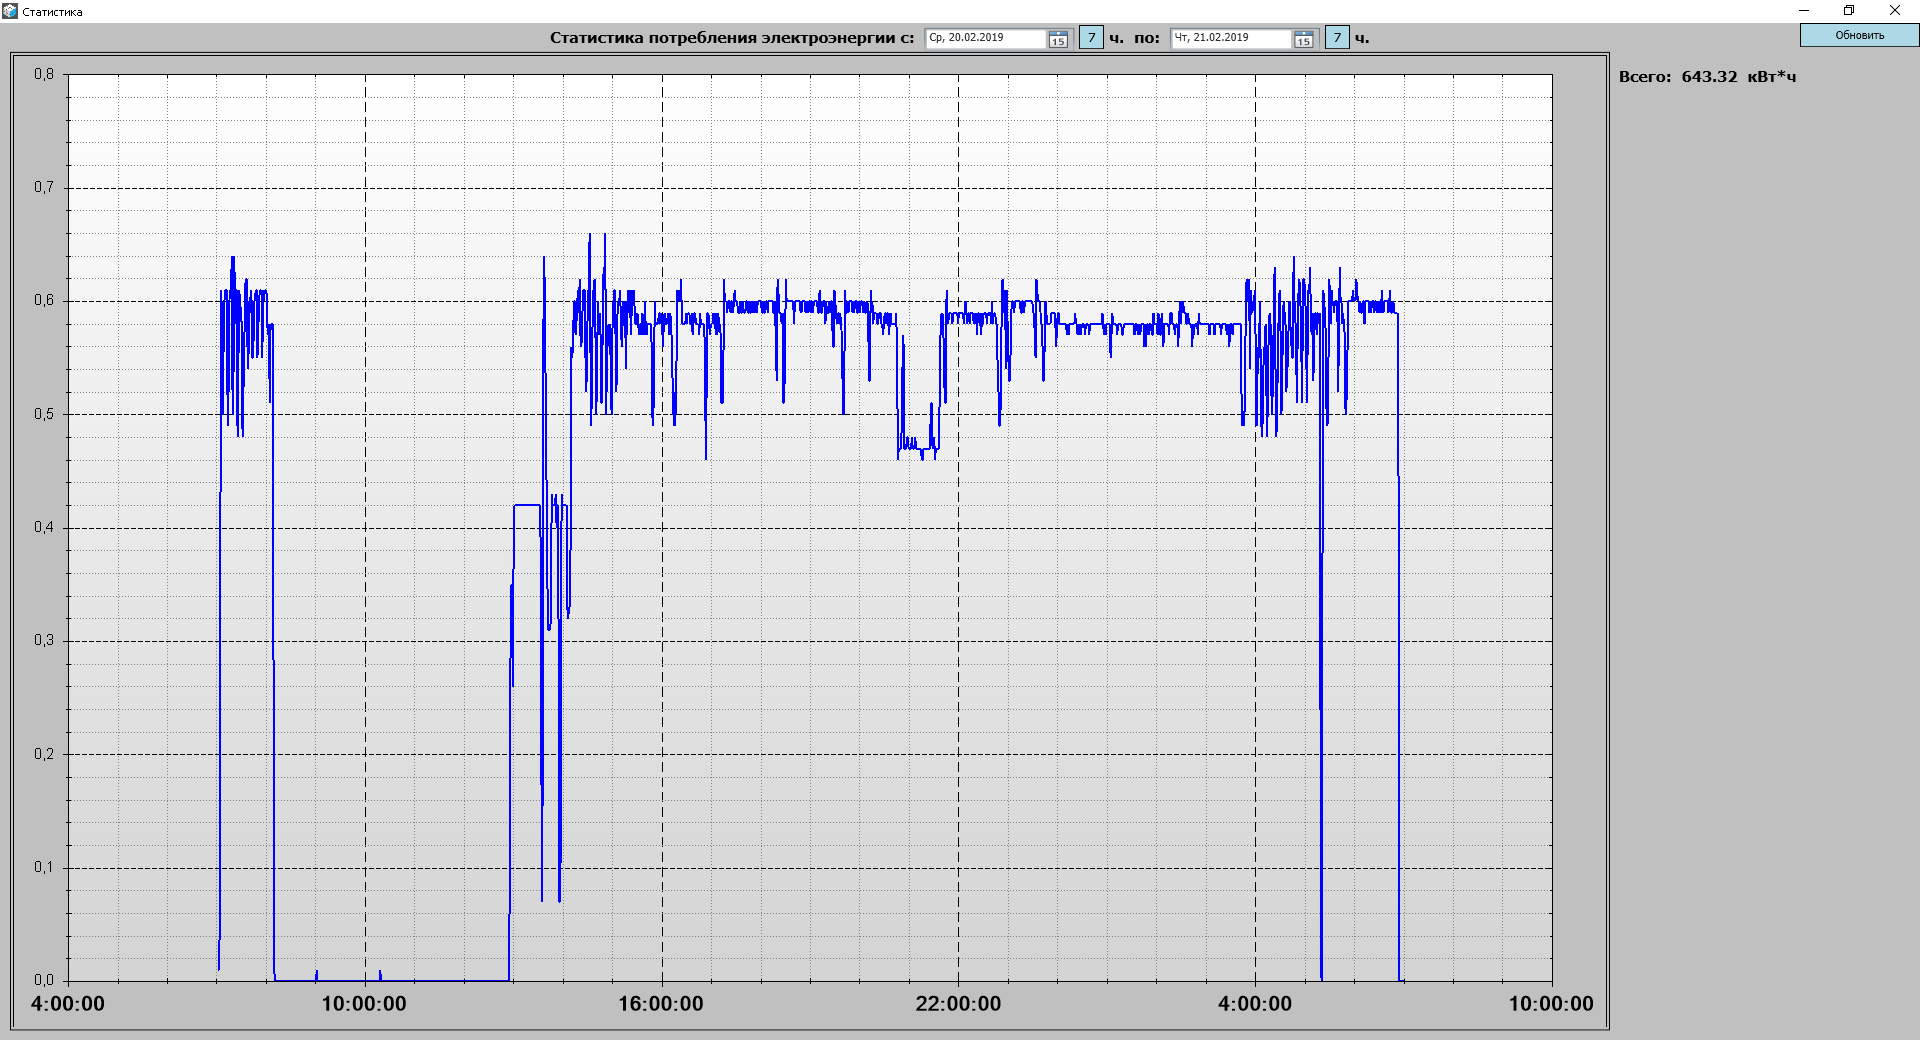Screen dimensions: 1920x1040
Task: Click the 0,7 value on vertical axis
Action: pos(44,187)
